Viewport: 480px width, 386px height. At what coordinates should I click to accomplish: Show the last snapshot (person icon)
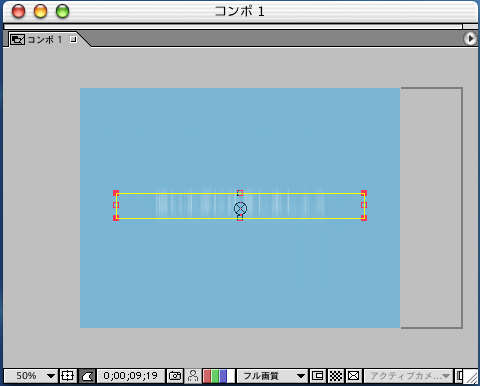click(x=193, y=376)
